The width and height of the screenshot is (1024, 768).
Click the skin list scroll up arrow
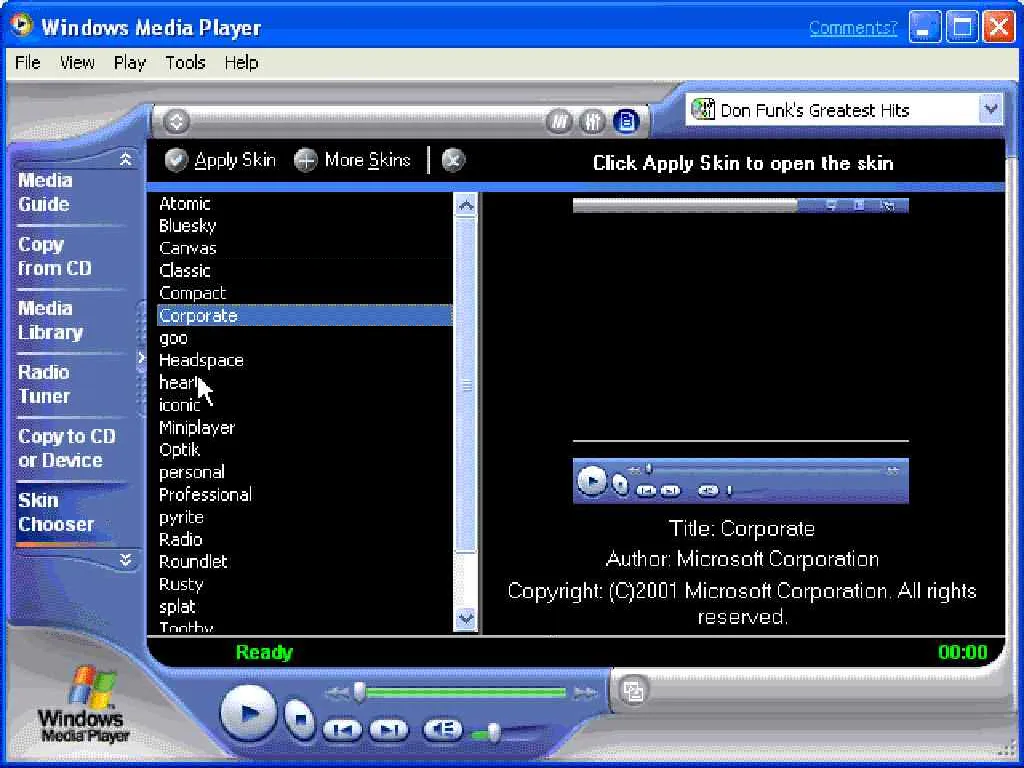[x=466, y=206]
